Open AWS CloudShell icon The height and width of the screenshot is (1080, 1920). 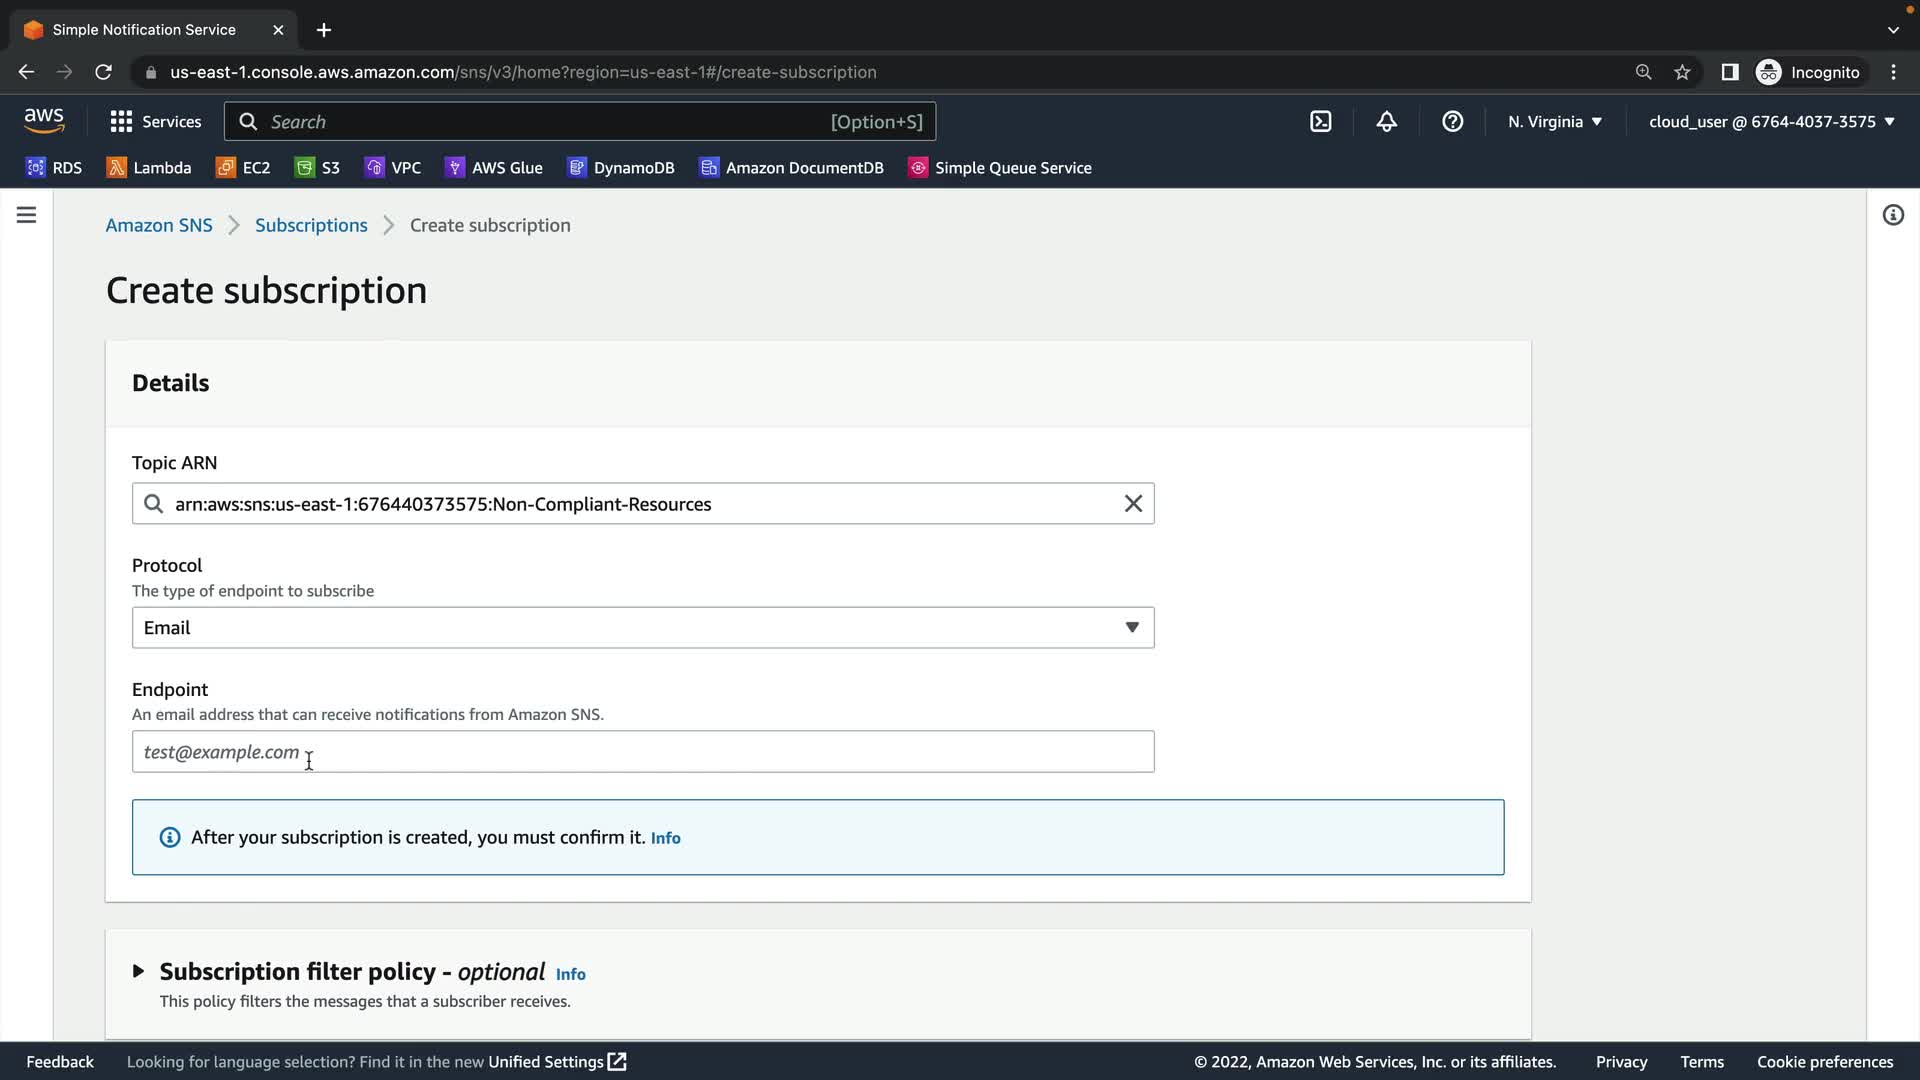click(x=1320, y=122)
